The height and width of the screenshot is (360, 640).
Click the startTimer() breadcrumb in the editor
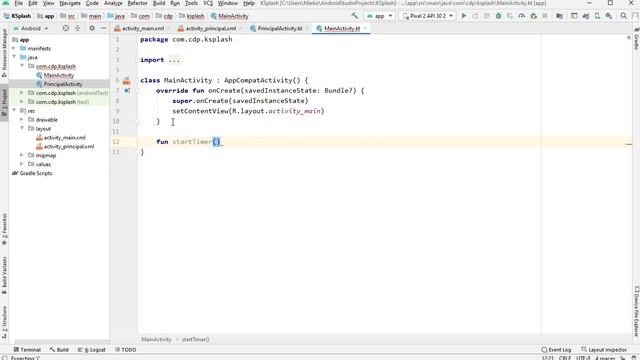click(196, 340)
